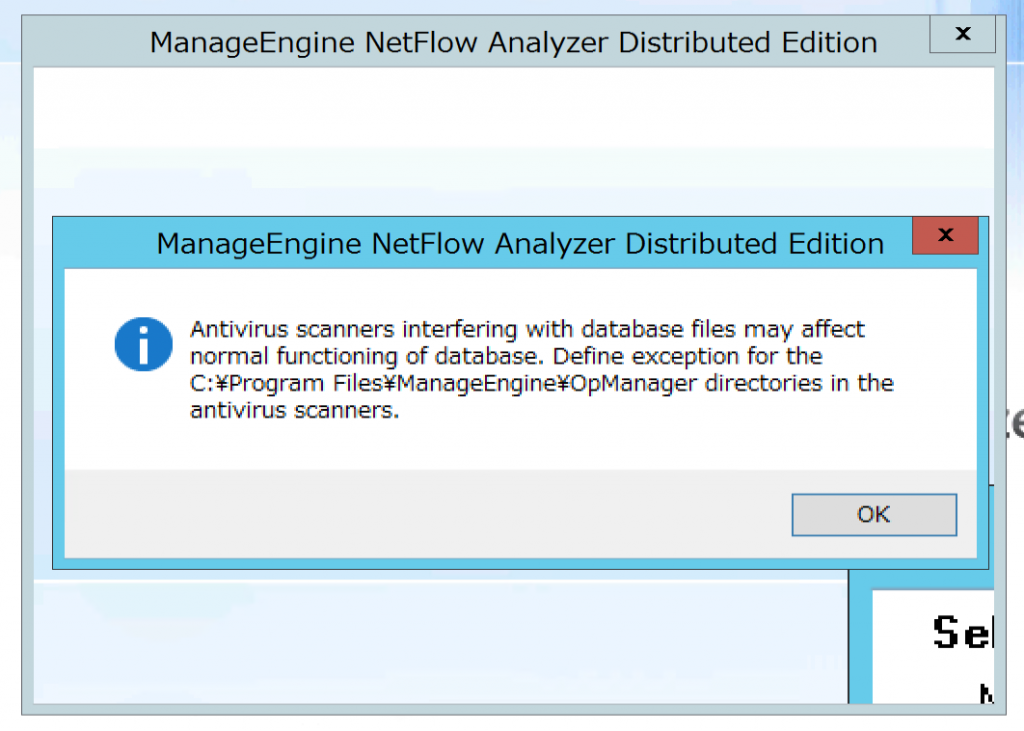Viewport: 1024px width, 731px height.
Task: Close the foreground dialog with its red X
Action: 945,236
